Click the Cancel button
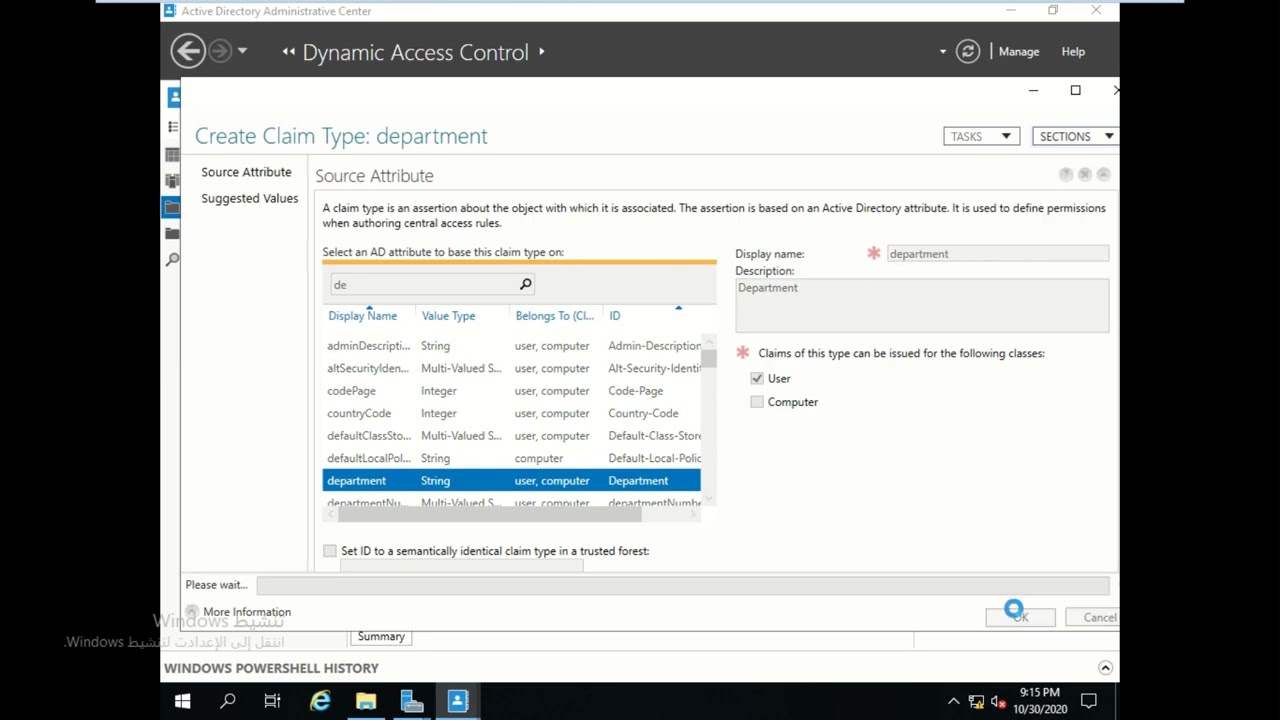The height and width of the screenshot is (720, 1280). (x=1093, y=617)
